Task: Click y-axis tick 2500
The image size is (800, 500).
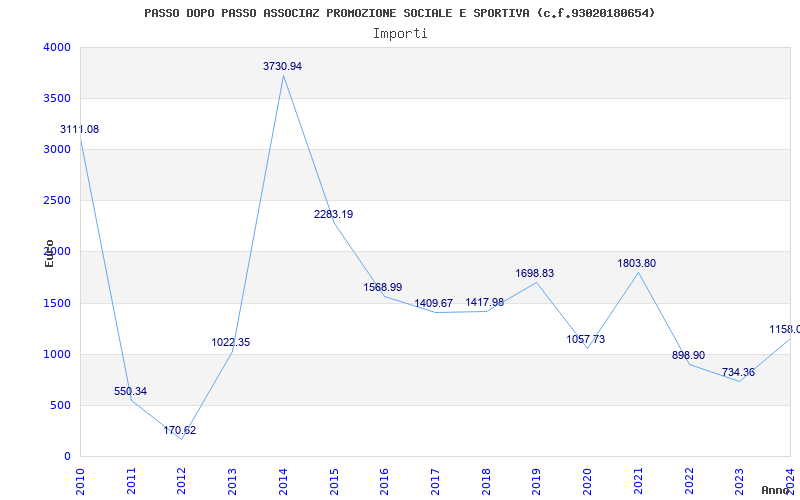Action: coord(57,201)
